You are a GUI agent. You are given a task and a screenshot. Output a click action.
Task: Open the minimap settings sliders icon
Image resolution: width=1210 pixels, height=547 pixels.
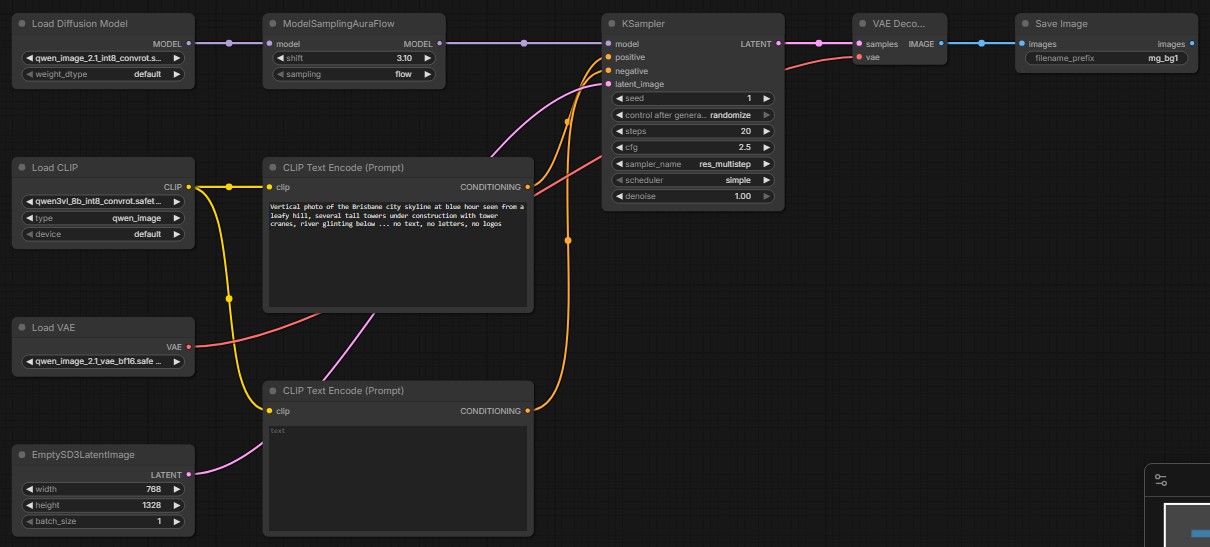click(x=1161, y=479)
